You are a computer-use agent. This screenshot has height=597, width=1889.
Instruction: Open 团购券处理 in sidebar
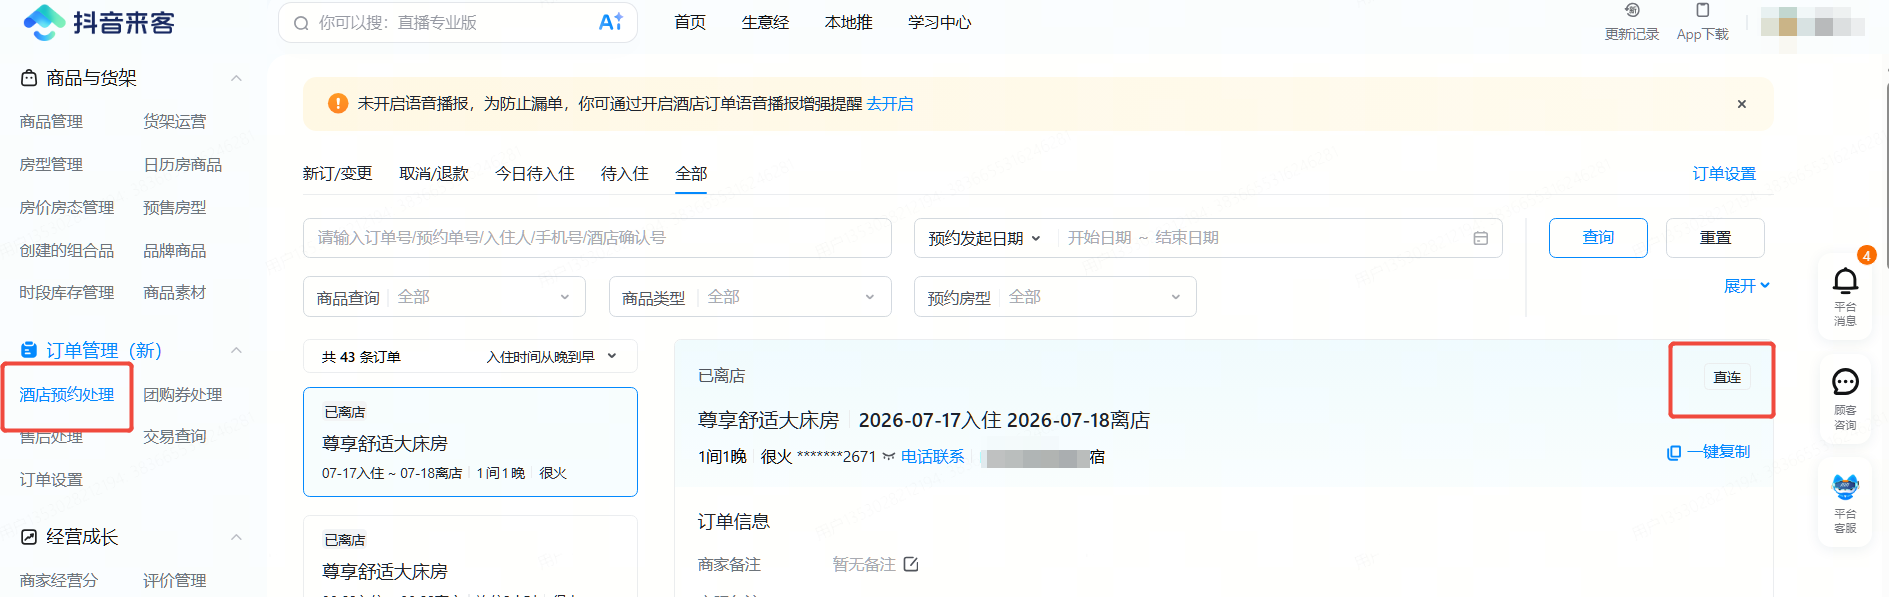[183, 395]
